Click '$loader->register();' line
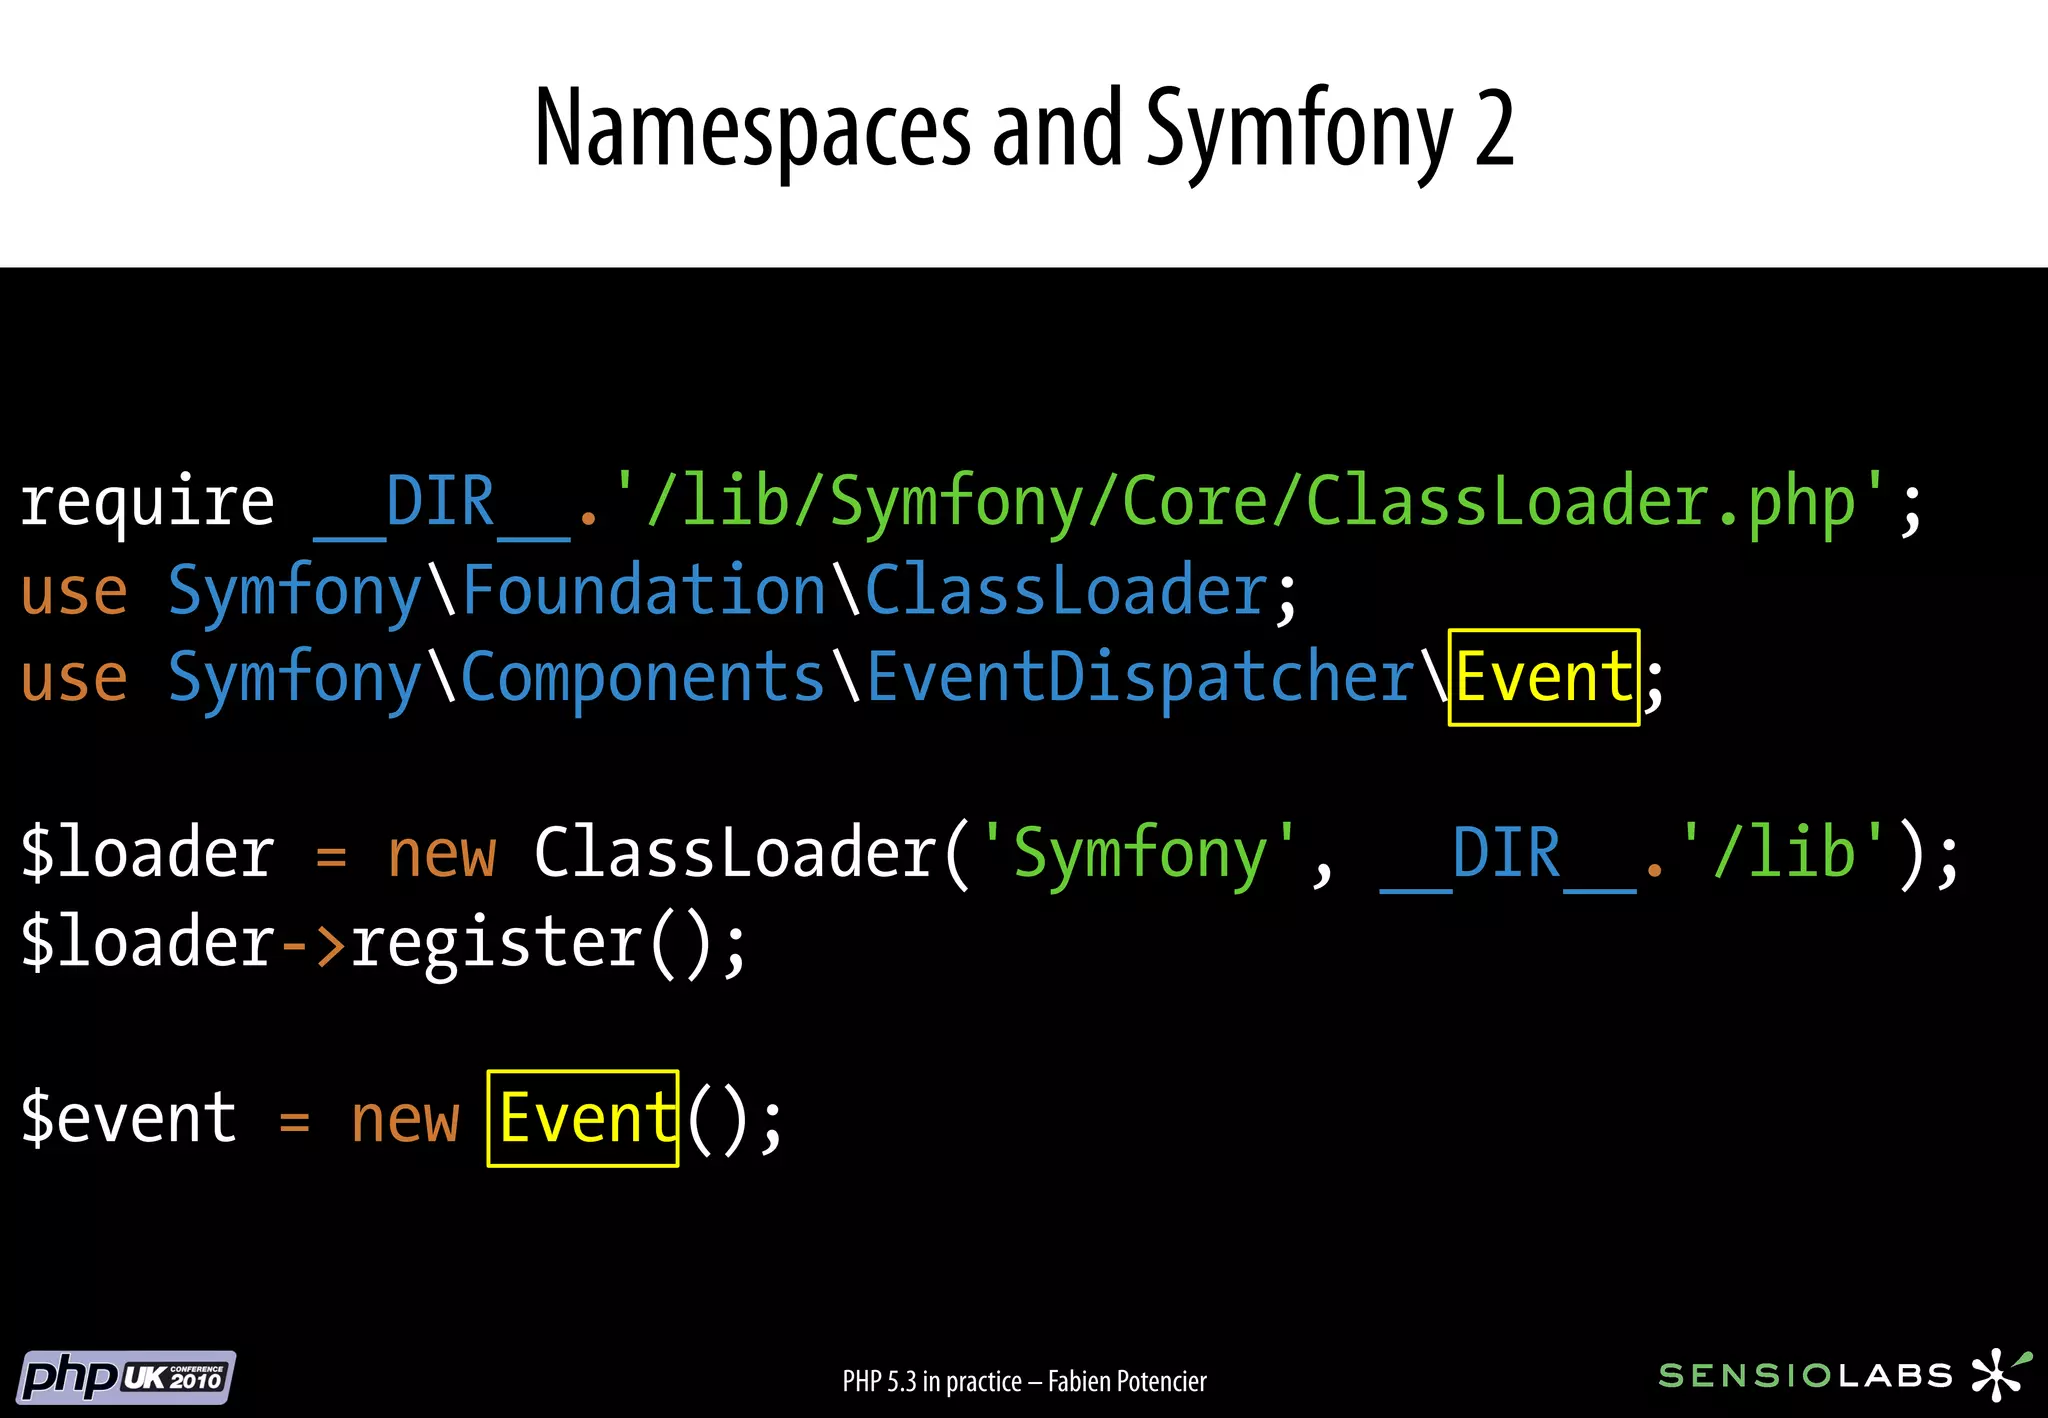Viewport: 2048px width, 1418px height. 384,942
